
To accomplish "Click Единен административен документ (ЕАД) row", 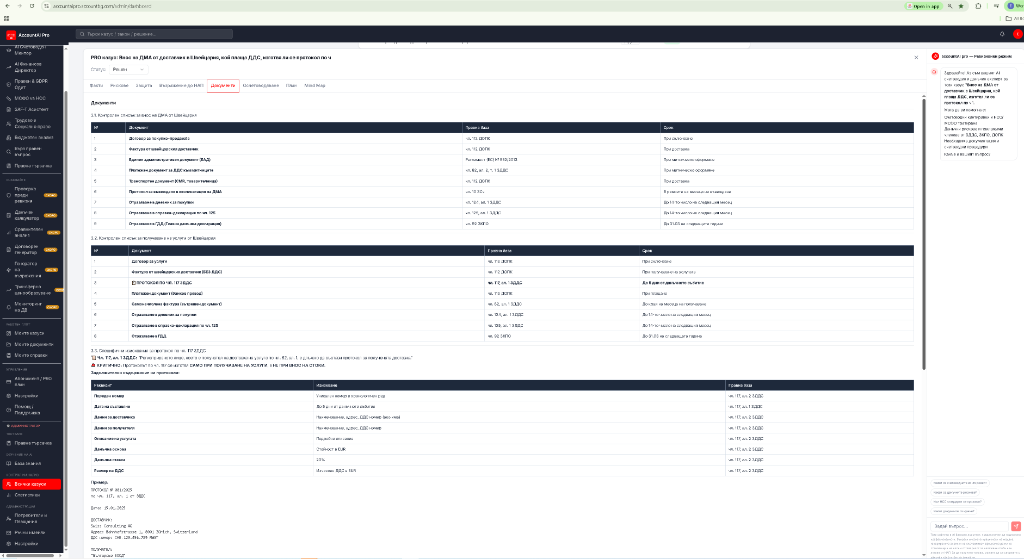I will [502, 159].
